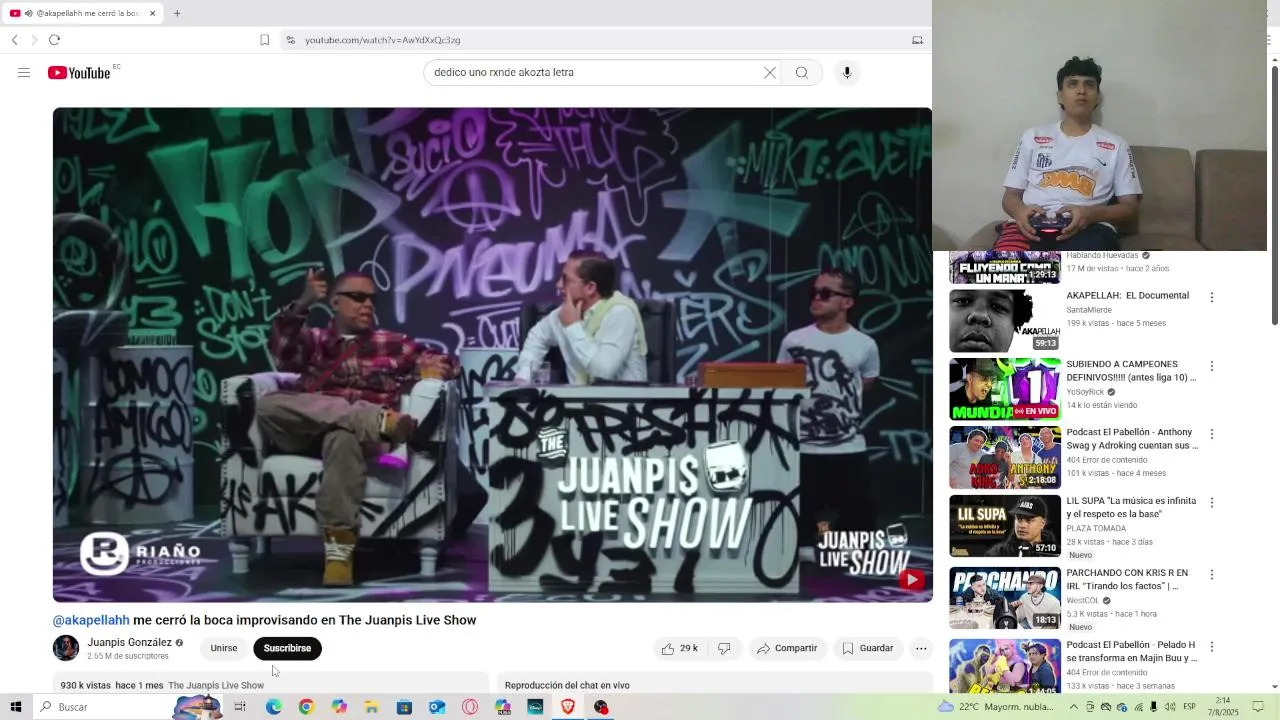The width and height of the screenshot is (1280, 720).
Task: Close the akapellahh YouTube tab
Action: pos(152,13)
